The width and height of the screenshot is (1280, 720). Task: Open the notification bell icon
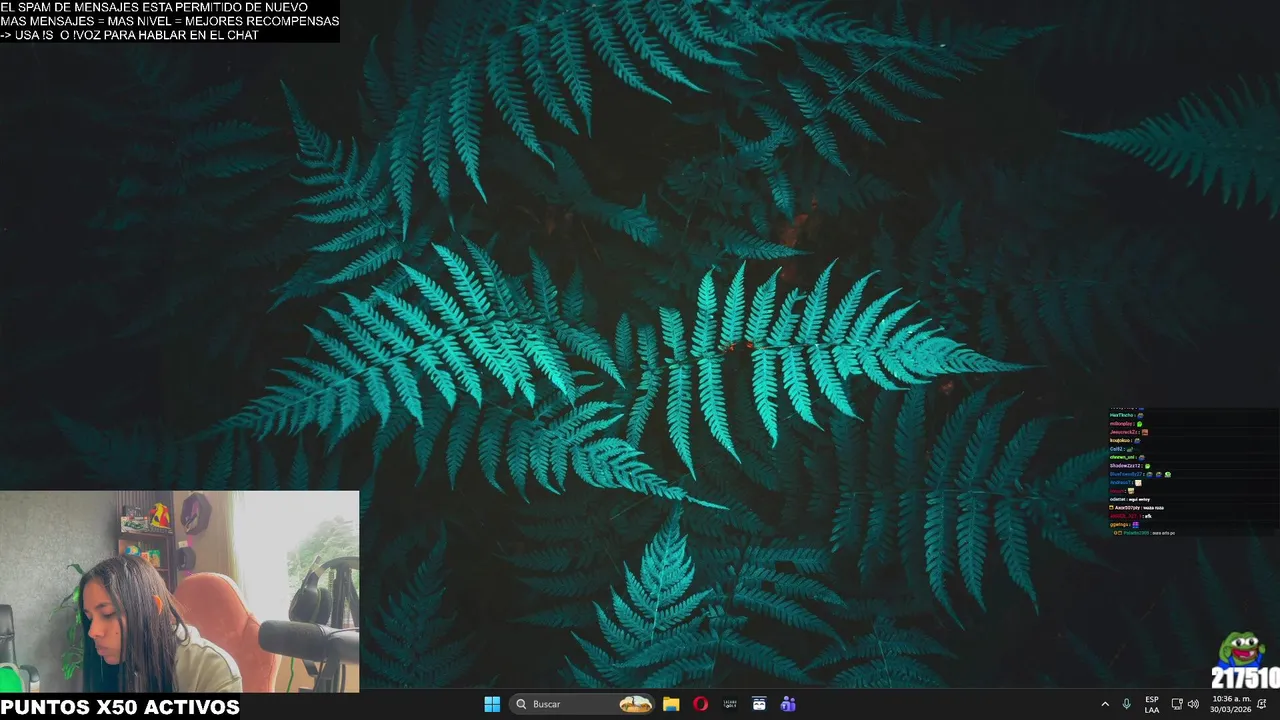point(1263,704)
